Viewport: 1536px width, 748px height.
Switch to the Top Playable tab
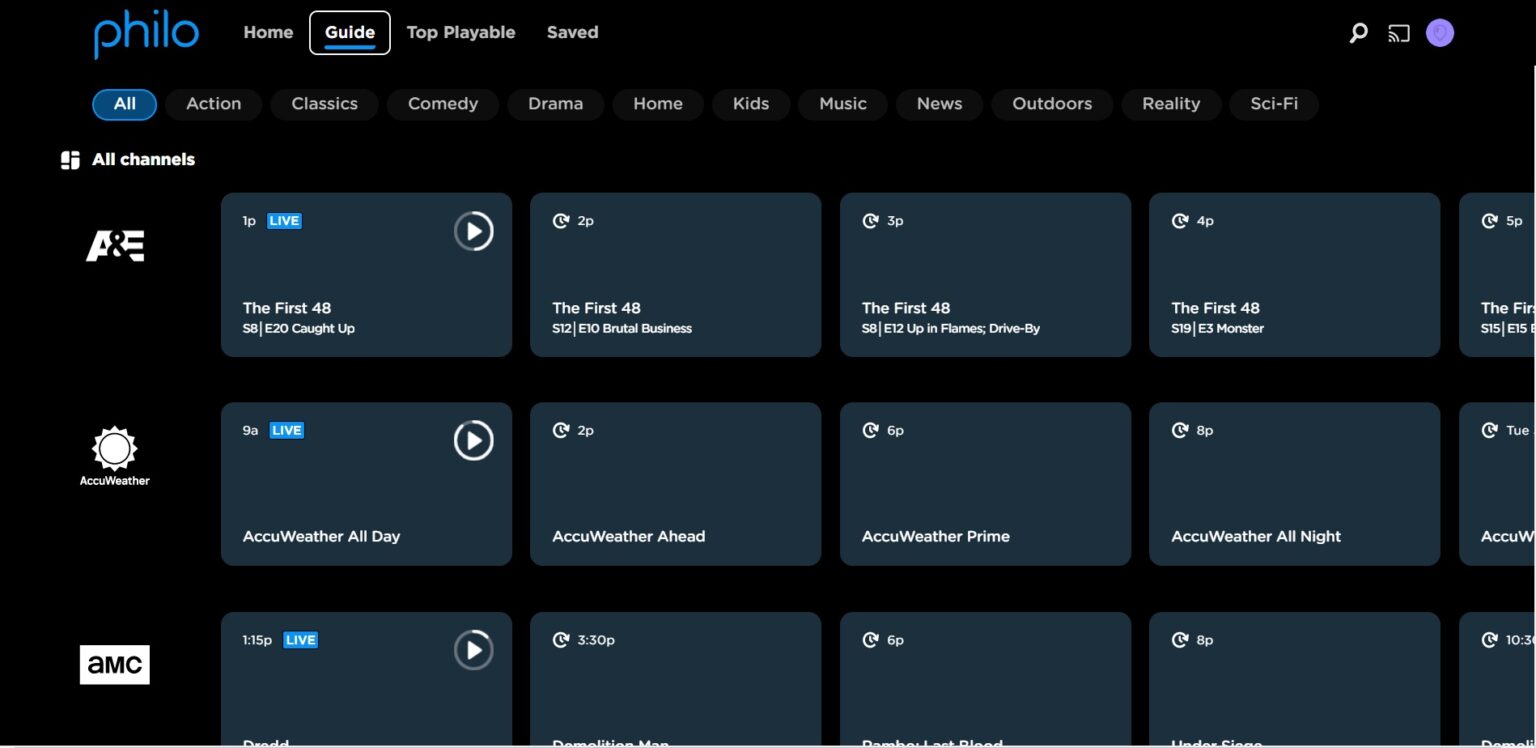461,32
